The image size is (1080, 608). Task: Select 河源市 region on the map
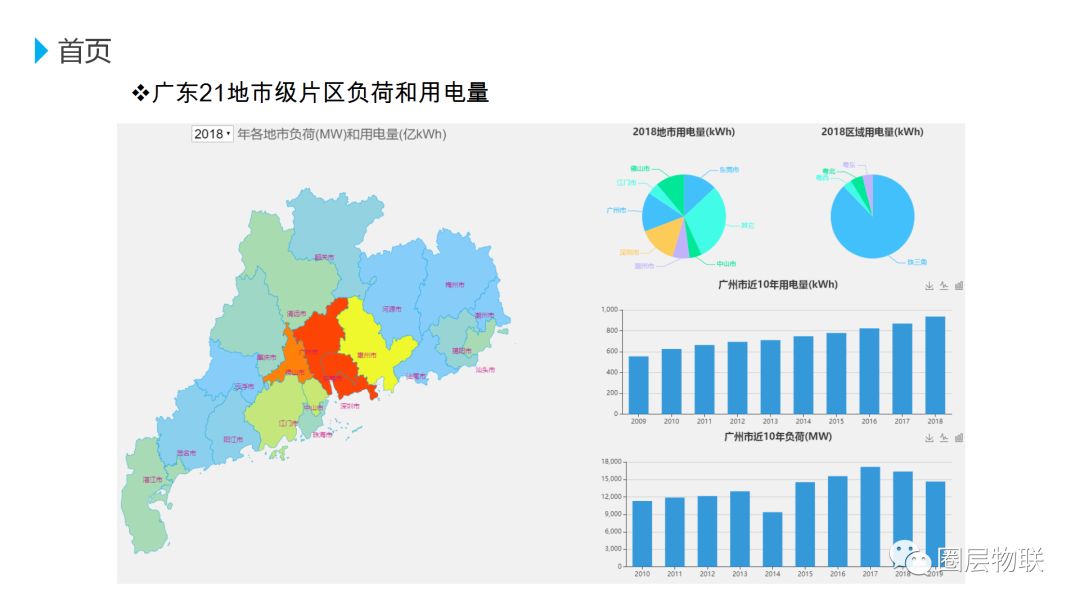[393, 289]
